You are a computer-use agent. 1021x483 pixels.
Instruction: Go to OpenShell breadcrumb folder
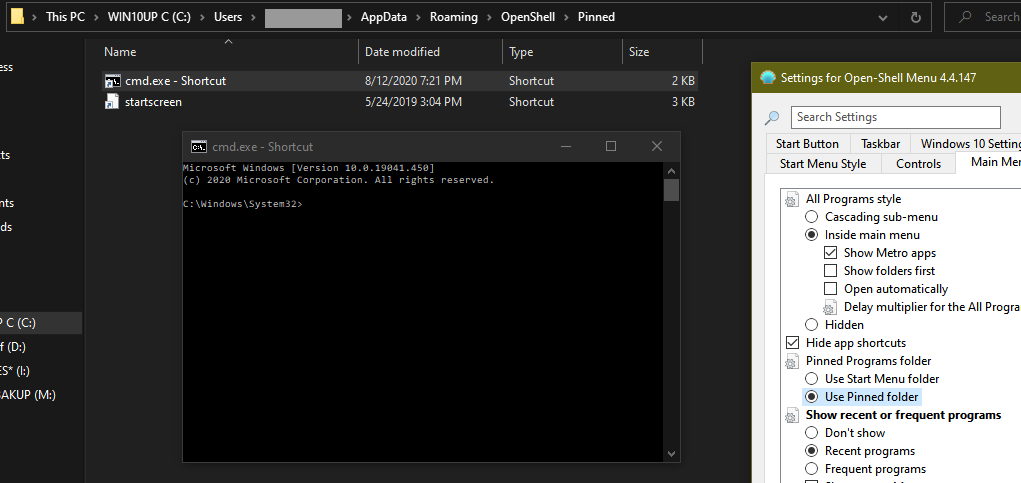pos(527,17)
